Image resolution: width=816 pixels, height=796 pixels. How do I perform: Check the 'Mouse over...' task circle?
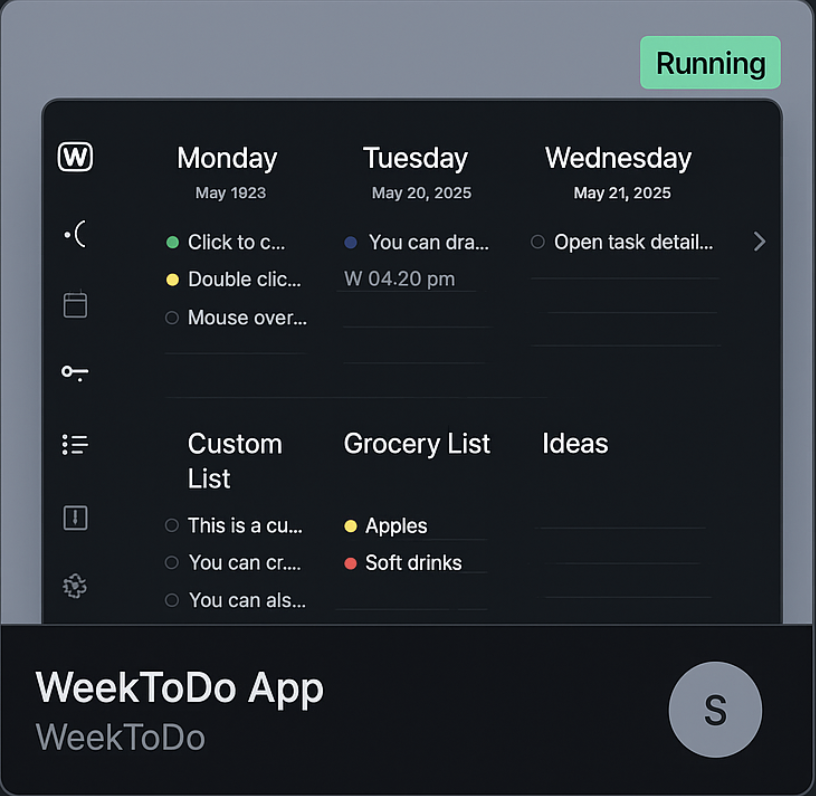point(172,318)
